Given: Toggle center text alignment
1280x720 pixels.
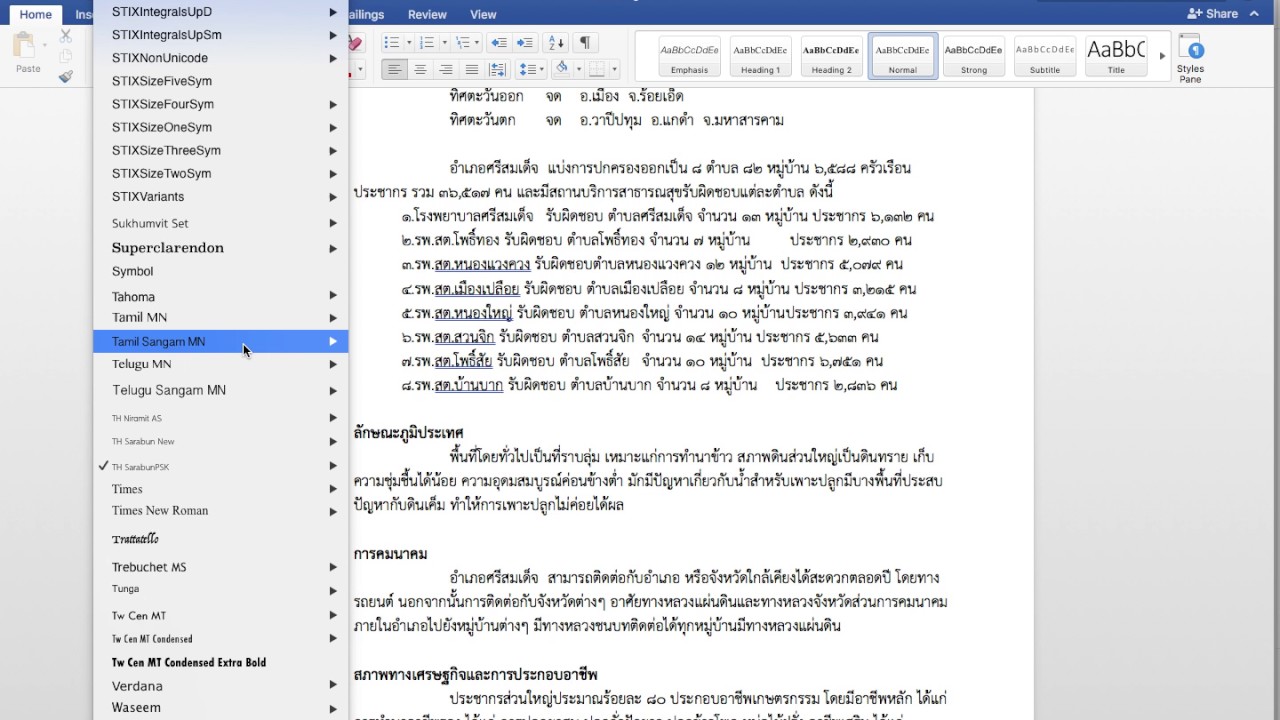Looking at the screenshot, I should [x=421, y=69].
